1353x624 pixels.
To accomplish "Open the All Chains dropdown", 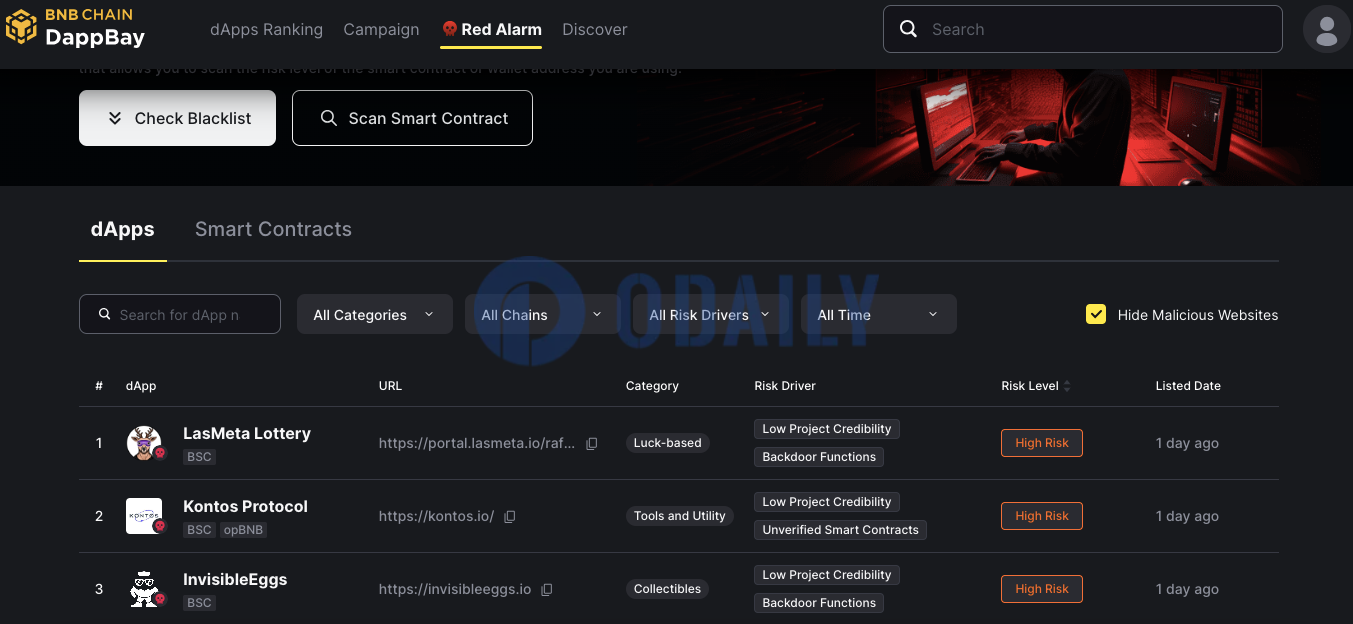I will point(543,314).
